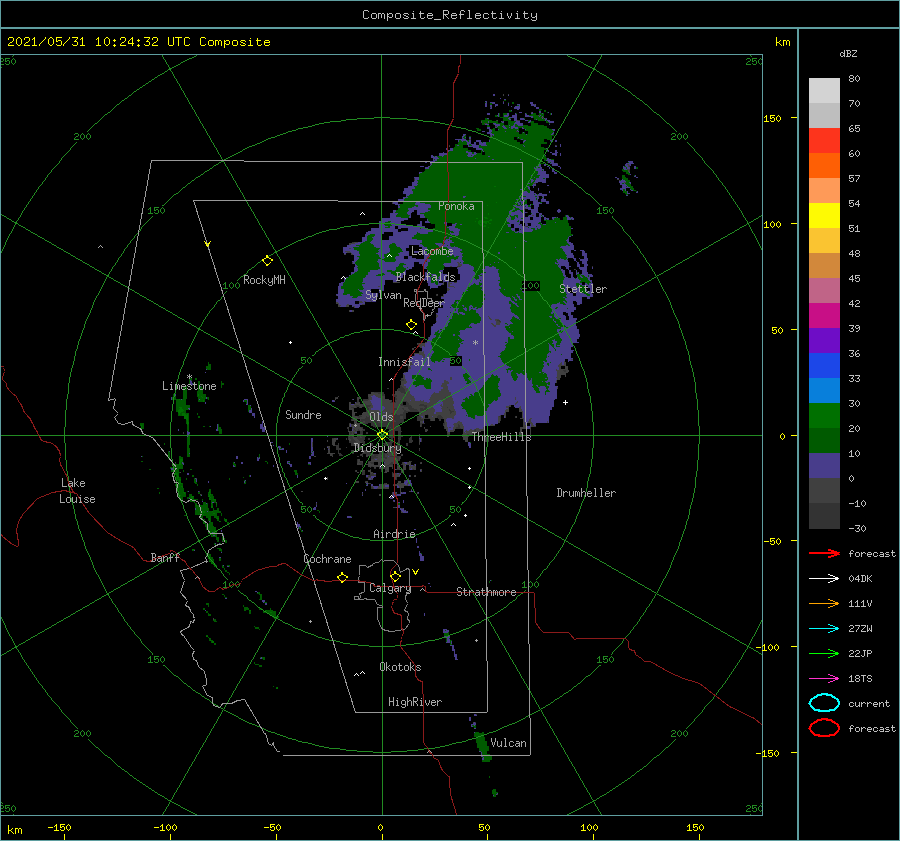Viewport: 900px width, 841px height.
Task: Click the Calgary city label
Action: (390, 588)
